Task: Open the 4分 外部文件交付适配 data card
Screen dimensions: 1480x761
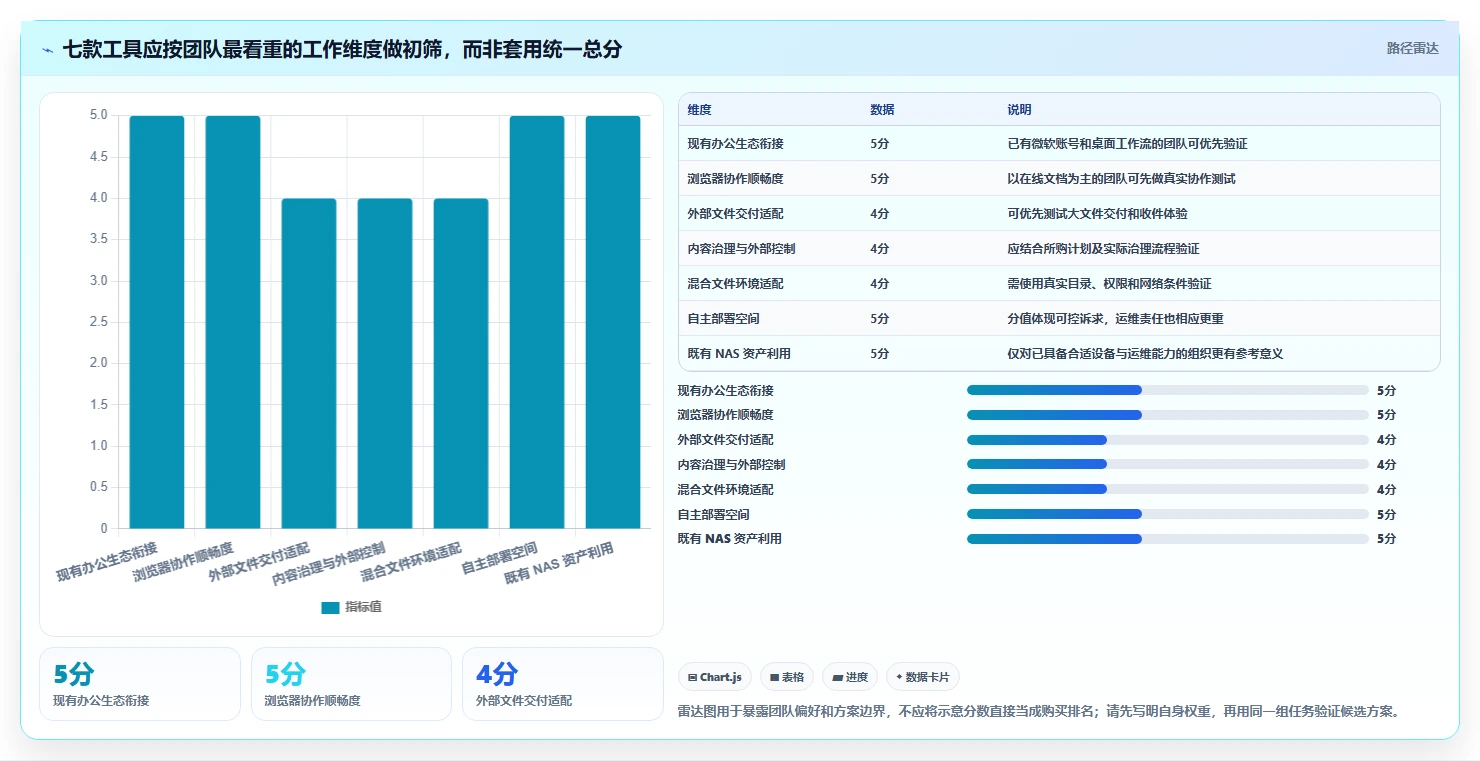Action: [562, 684]
